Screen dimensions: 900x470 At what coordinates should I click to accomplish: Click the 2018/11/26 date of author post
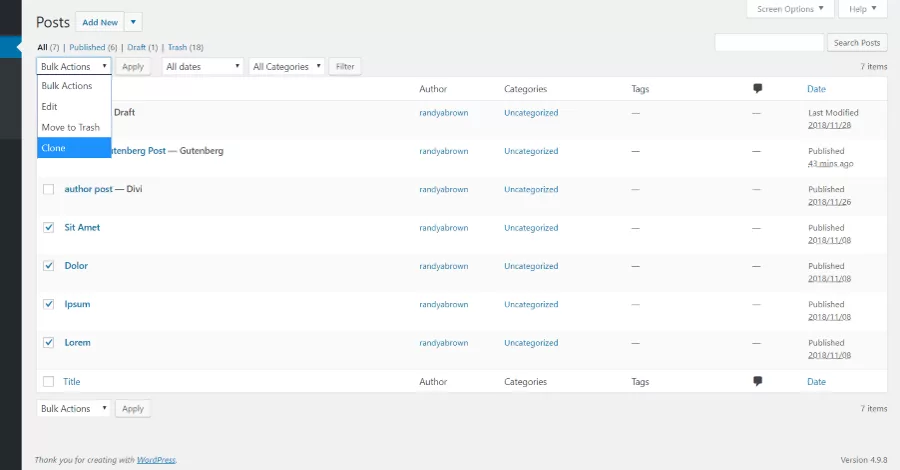click(829, 202)
